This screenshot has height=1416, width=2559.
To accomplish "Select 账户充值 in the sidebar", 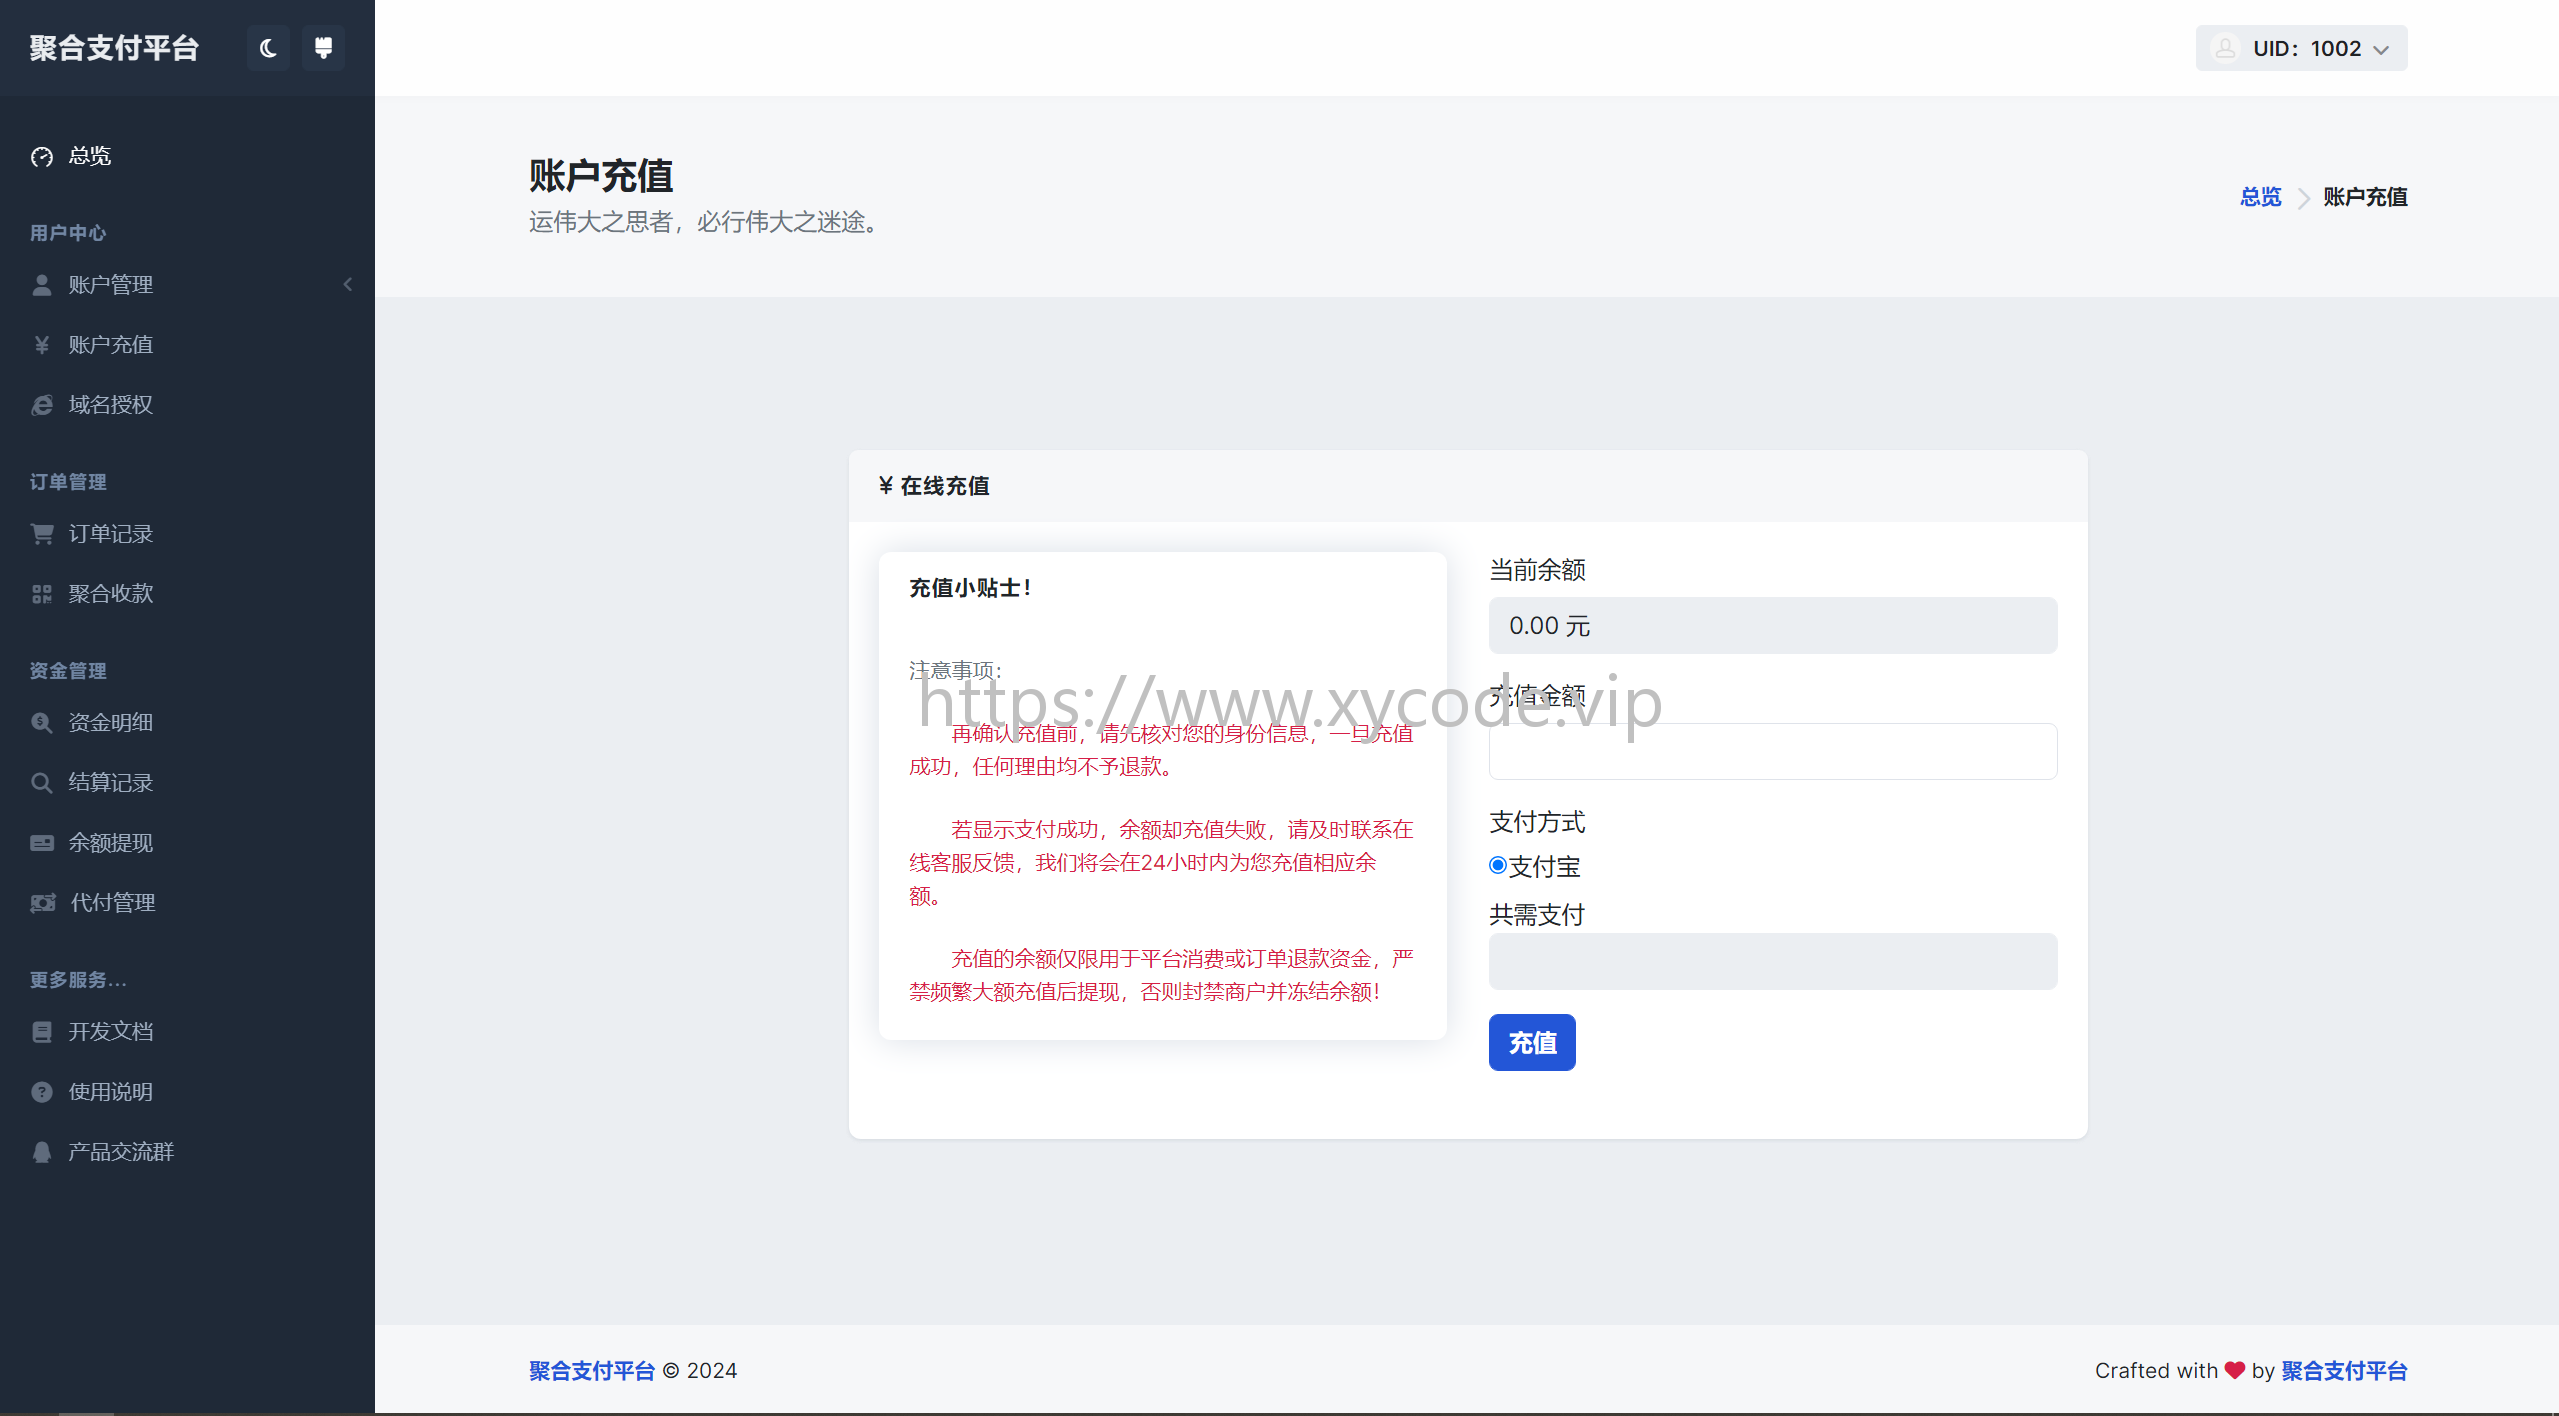I will click(110, 345).
